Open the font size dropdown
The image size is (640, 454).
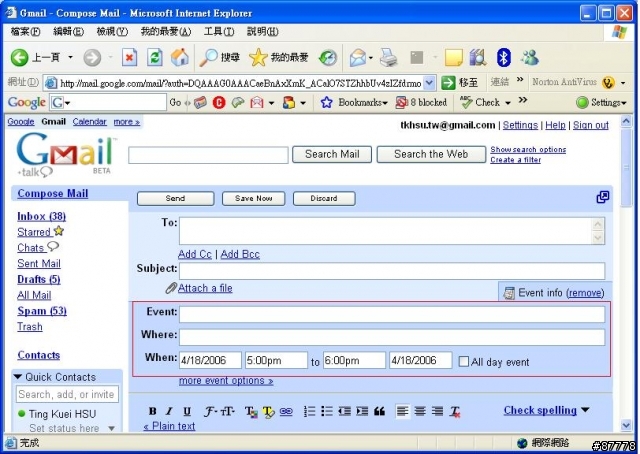228,411
